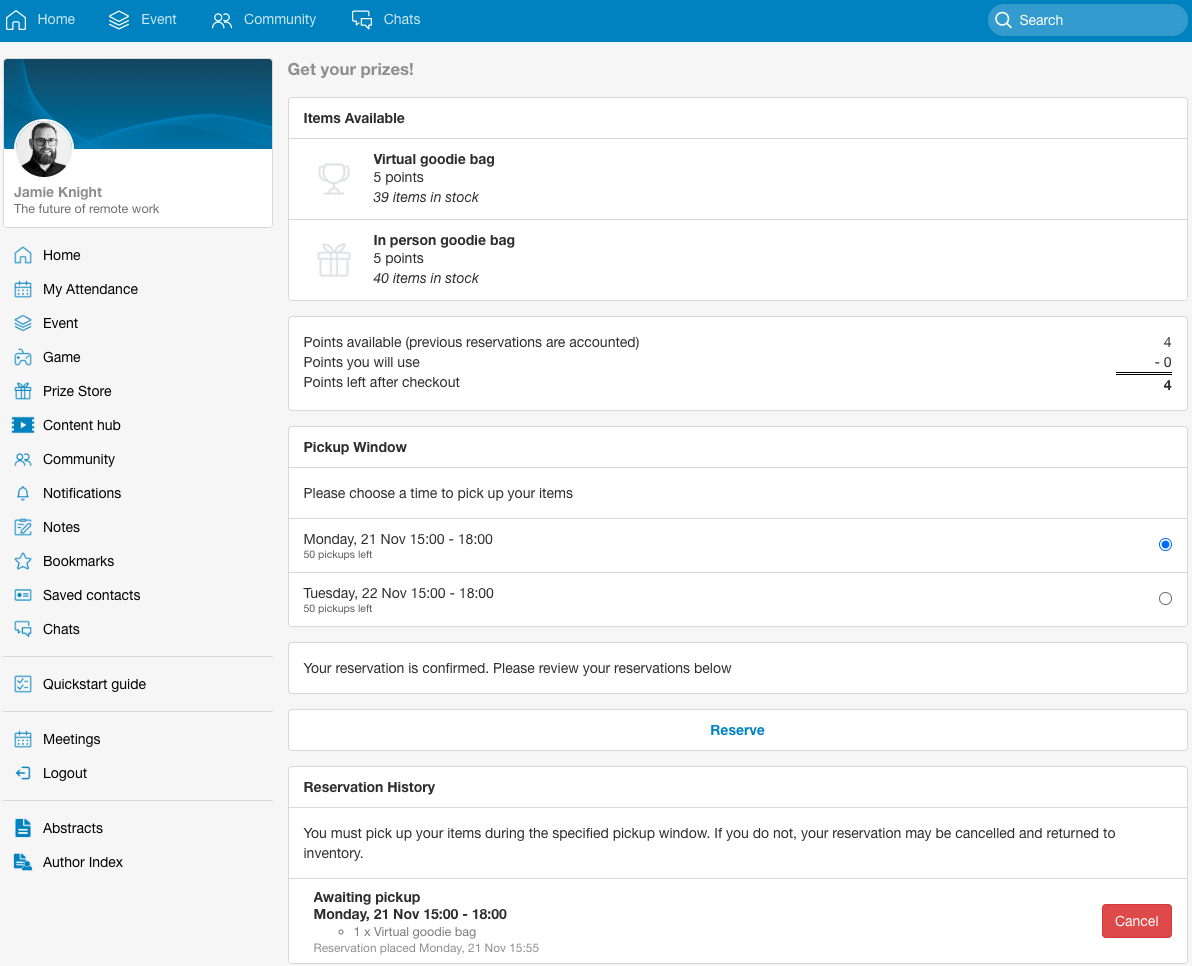This screenshot has height=966, width=1192.
Task: Open the Event tab in top navigation
Action: [143, 20]
